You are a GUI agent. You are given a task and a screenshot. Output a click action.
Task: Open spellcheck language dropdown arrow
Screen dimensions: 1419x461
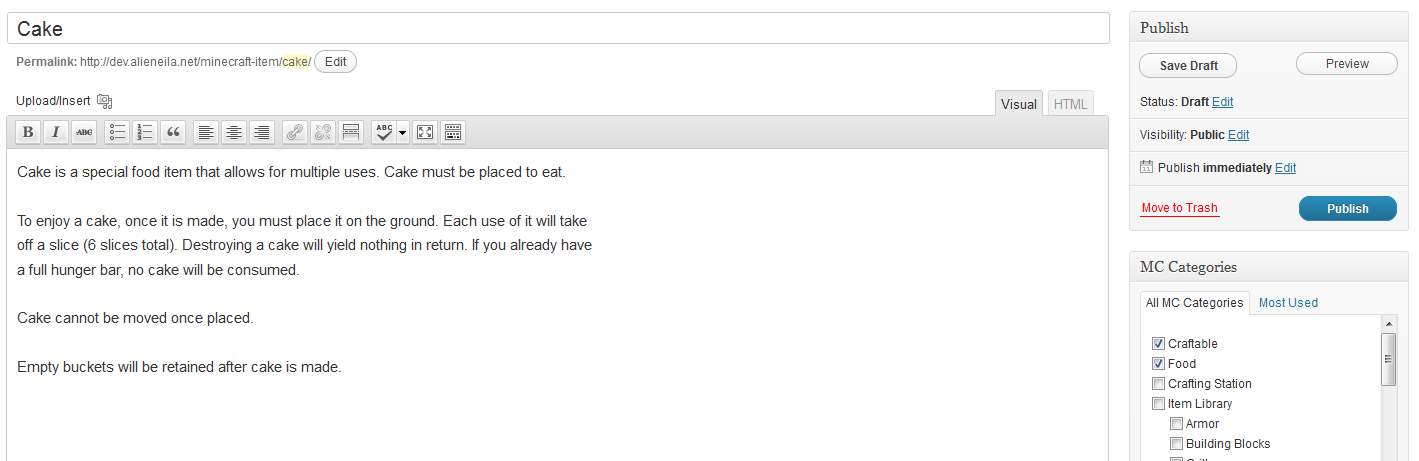tap(403, 132)
